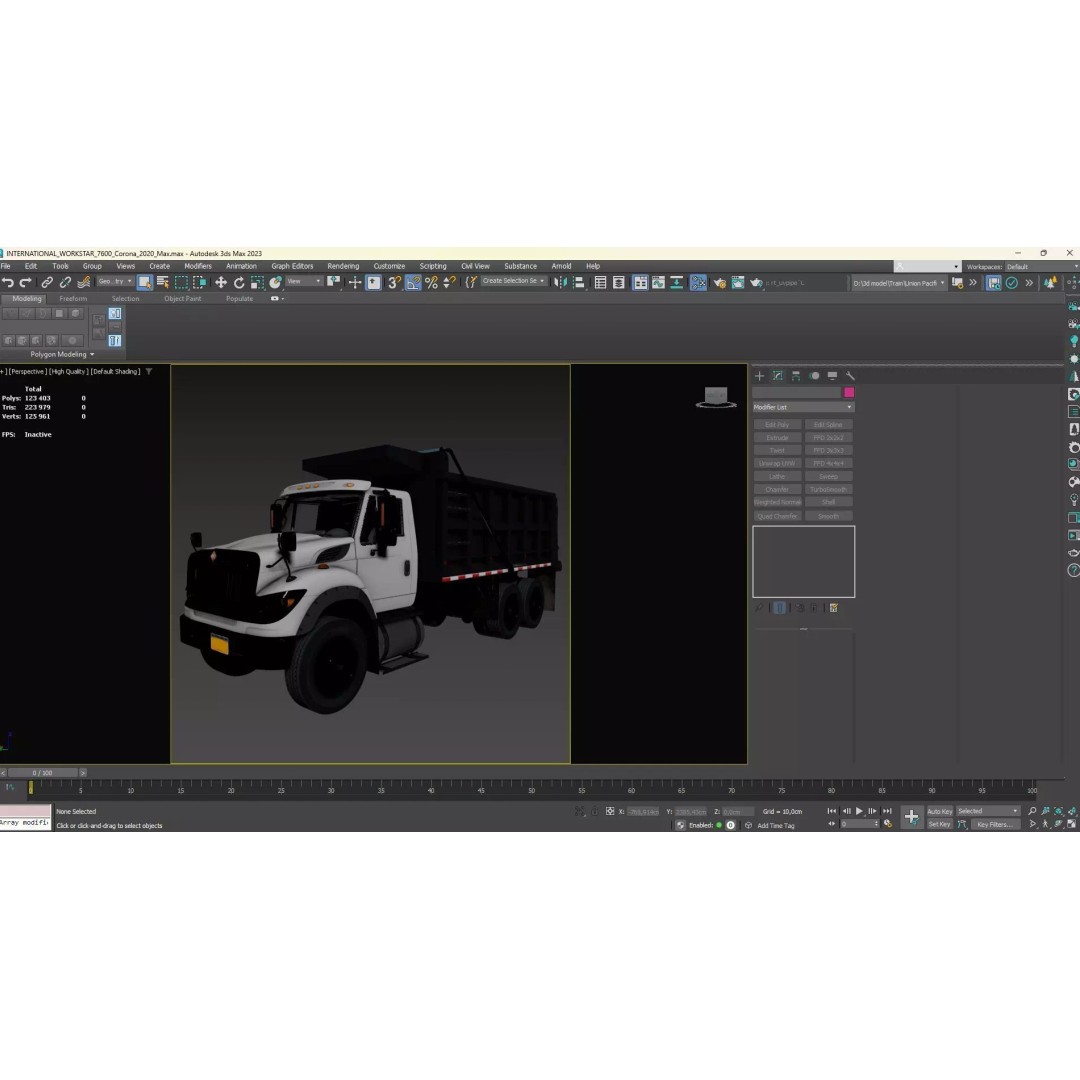Screen dimensions: 1080x1080
Task: Open the project path dropdown
Action: (x=899, y=283)
